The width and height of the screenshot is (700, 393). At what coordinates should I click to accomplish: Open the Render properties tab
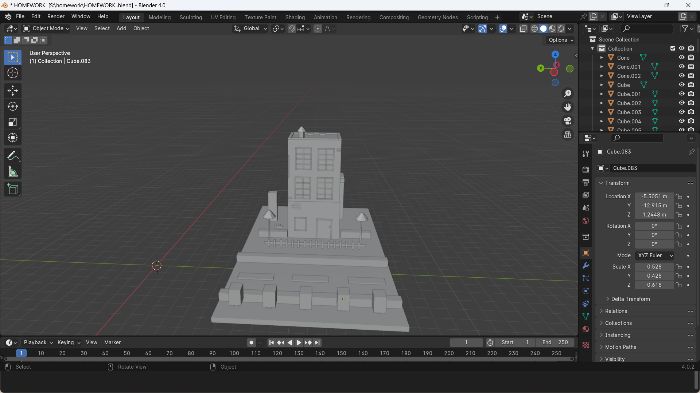586,170
